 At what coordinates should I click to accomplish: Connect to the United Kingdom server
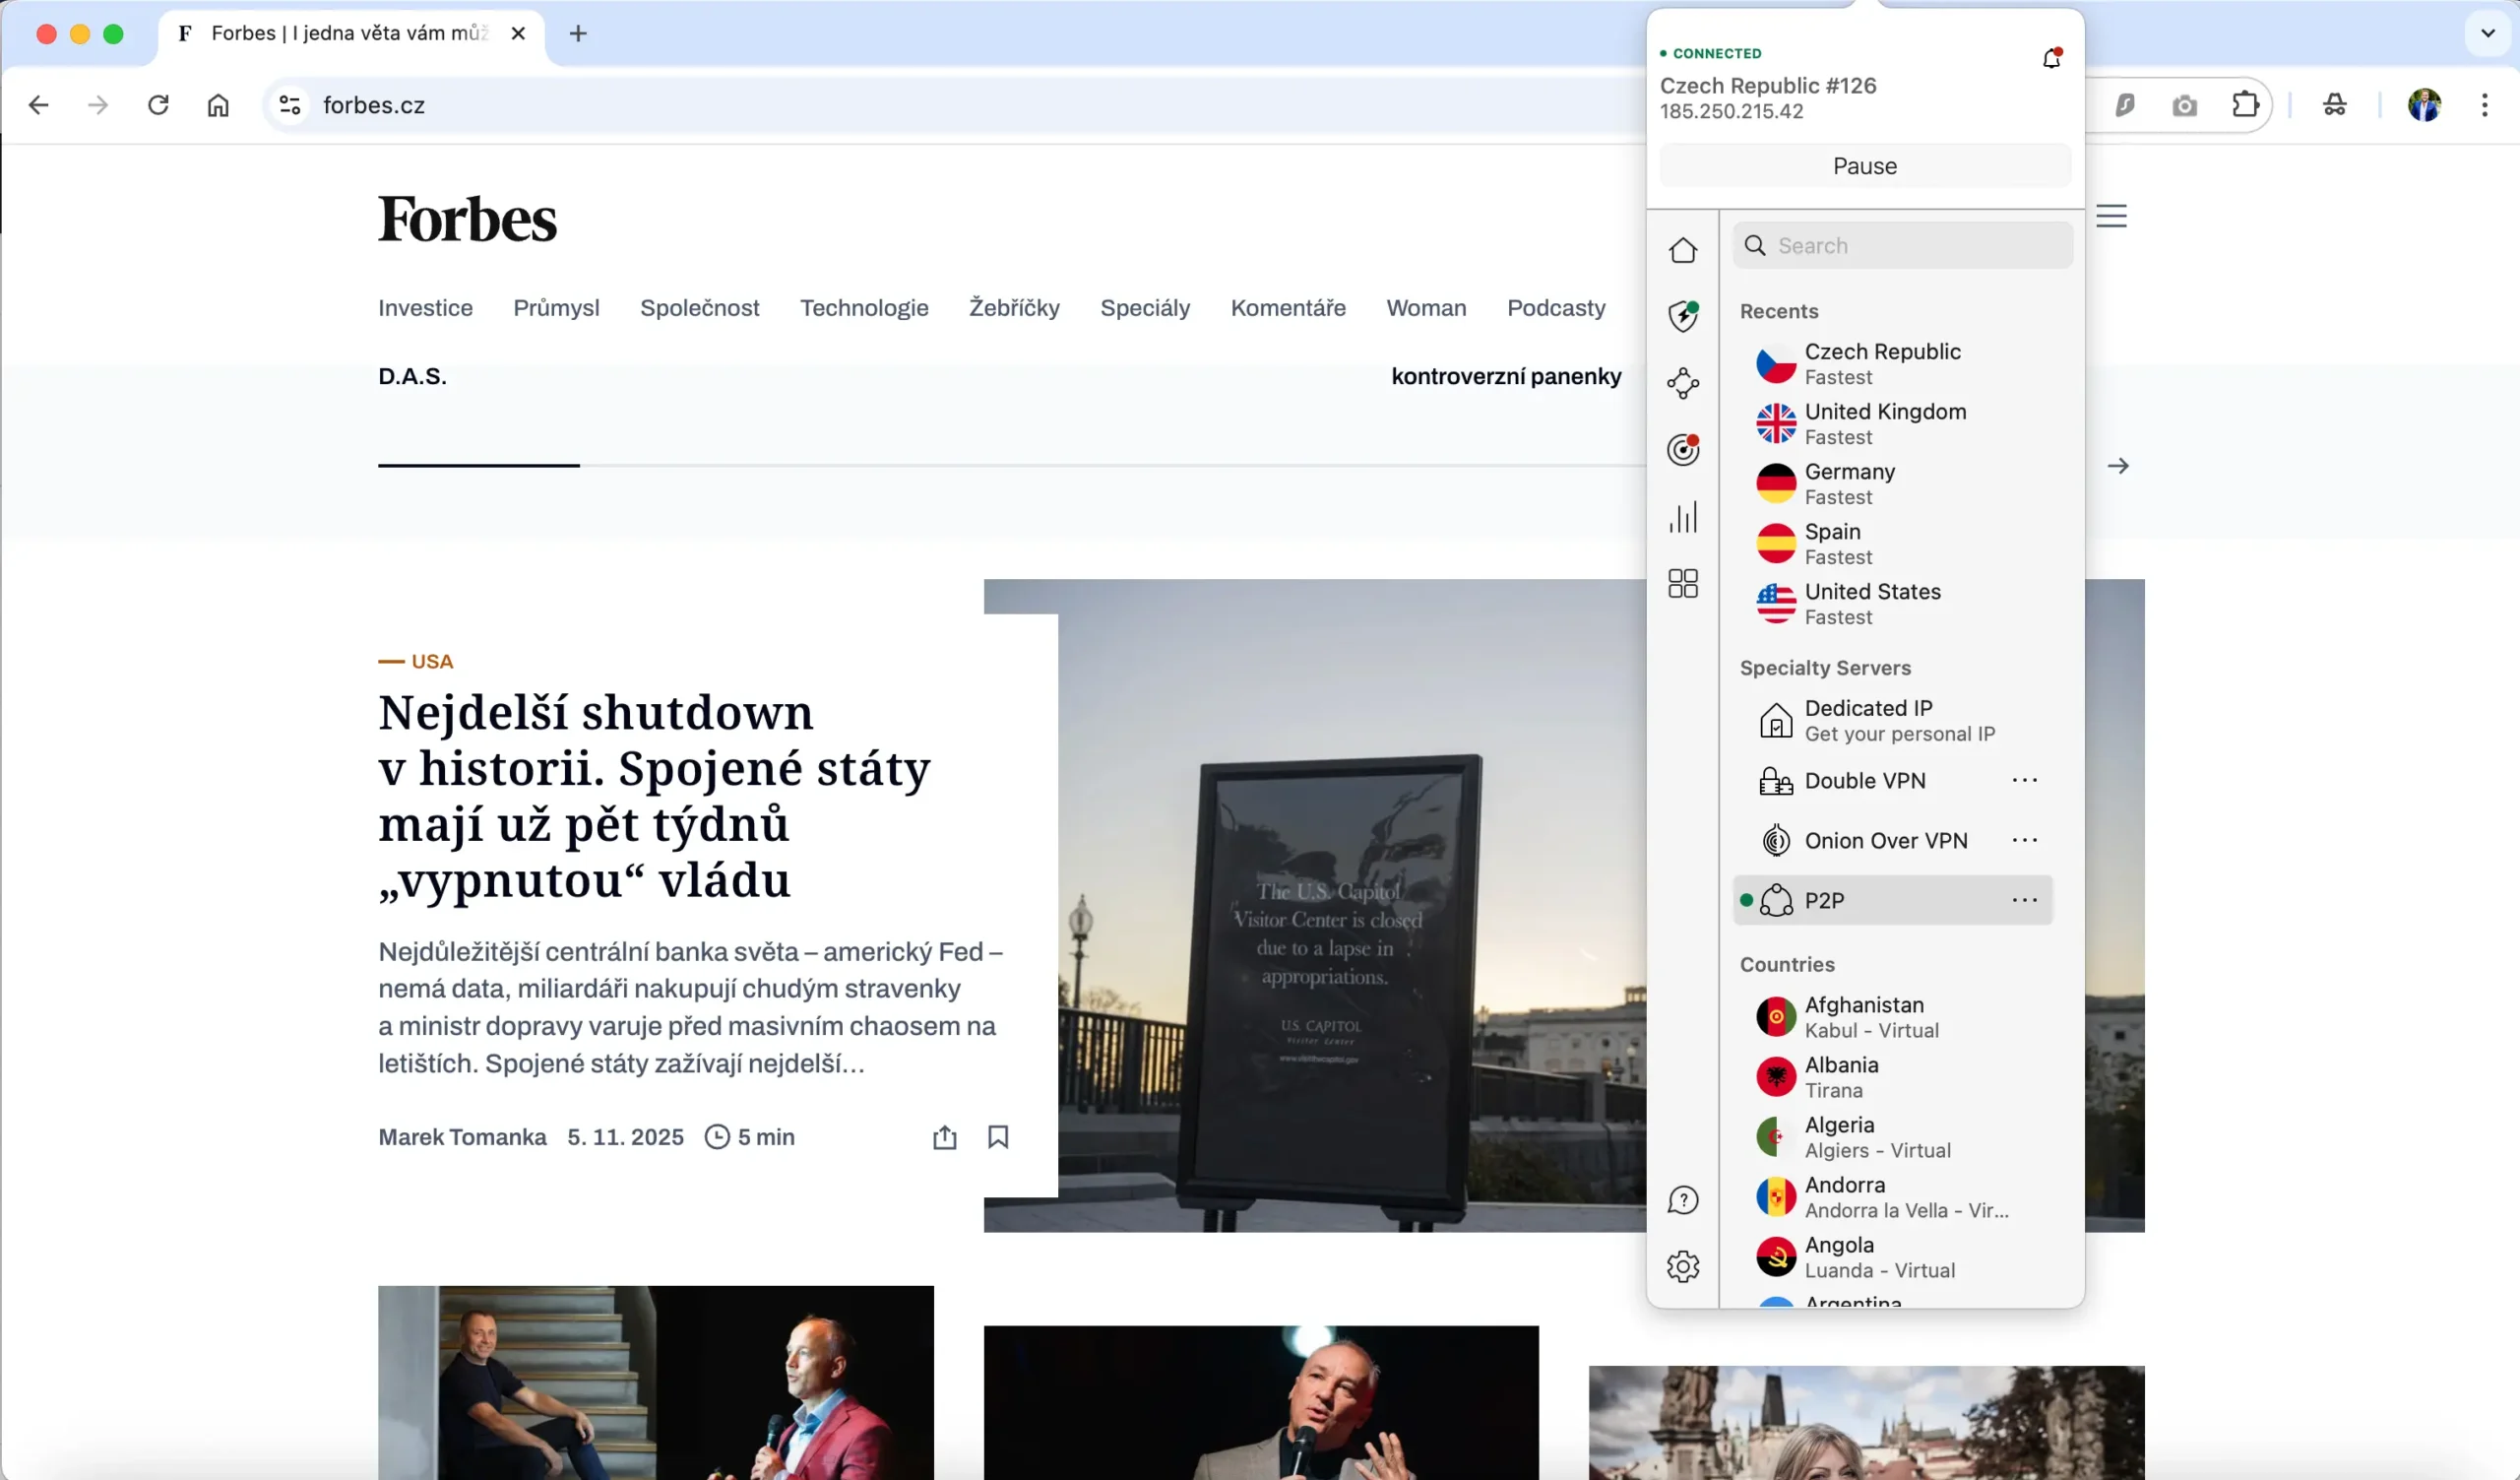click(x=1884, y=423)
